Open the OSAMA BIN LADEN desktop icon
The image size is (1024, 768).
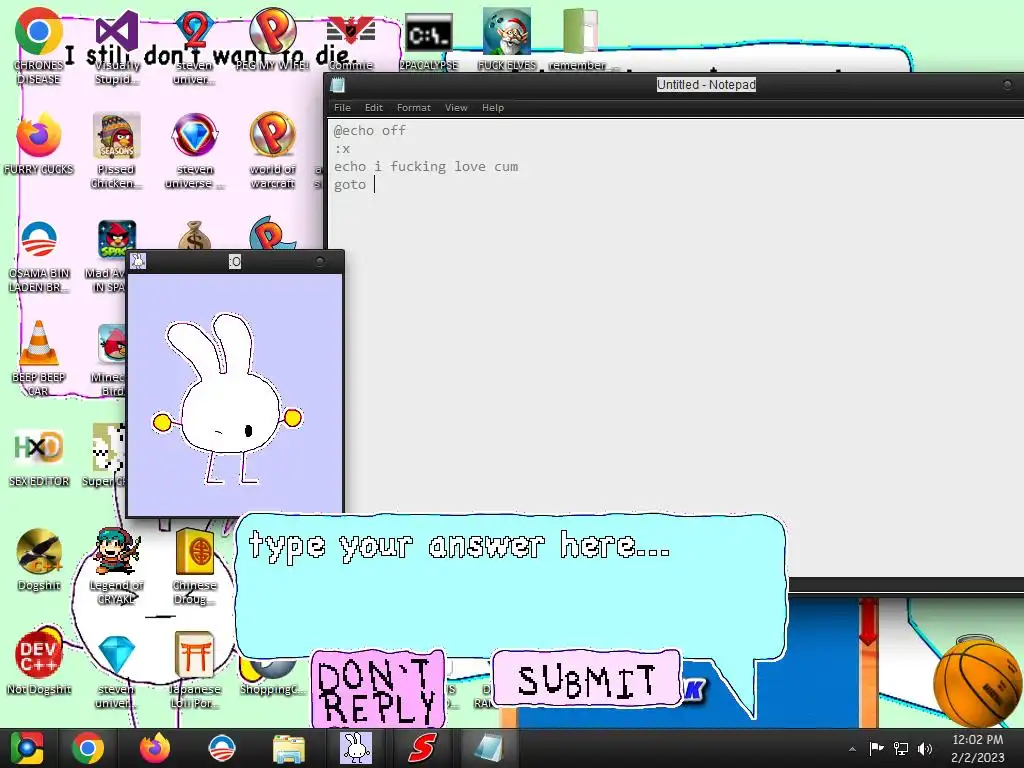click(39, 256)
